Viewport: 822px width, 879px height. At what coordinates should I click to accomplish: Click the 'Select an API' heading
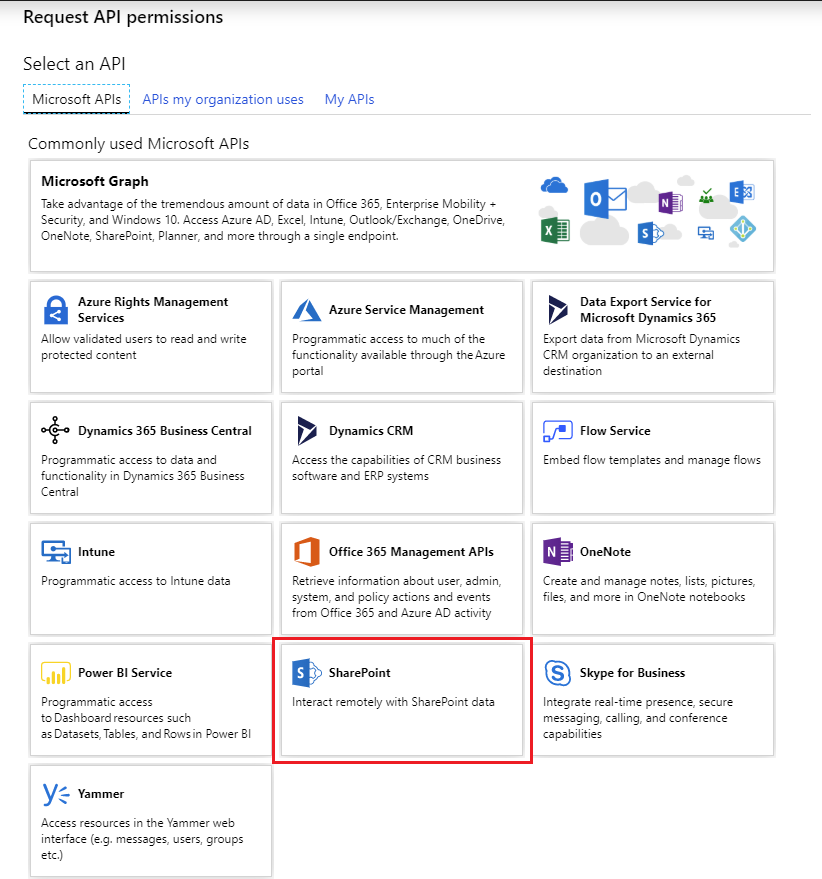tap(74, 64)
